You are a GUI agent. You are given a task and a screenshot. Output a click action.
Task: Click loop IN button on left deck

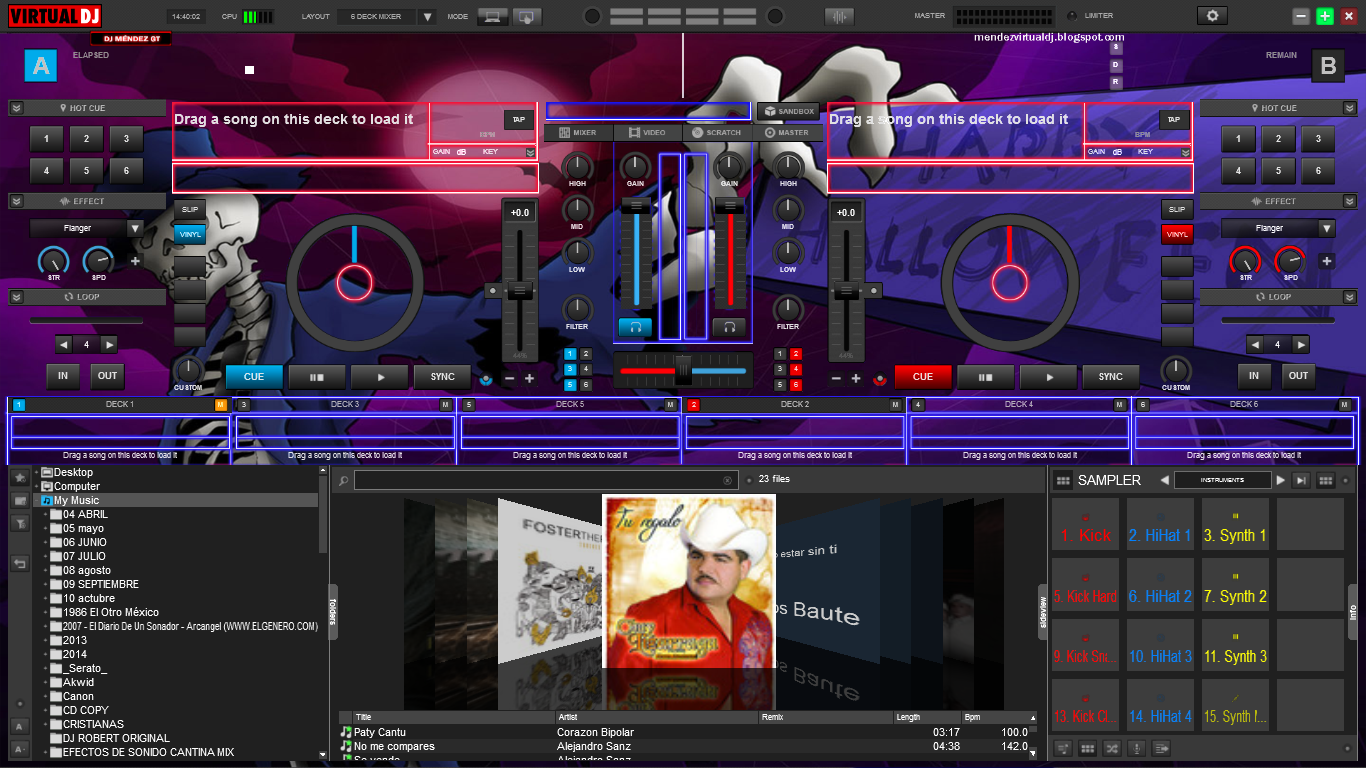tap(63, 376)
